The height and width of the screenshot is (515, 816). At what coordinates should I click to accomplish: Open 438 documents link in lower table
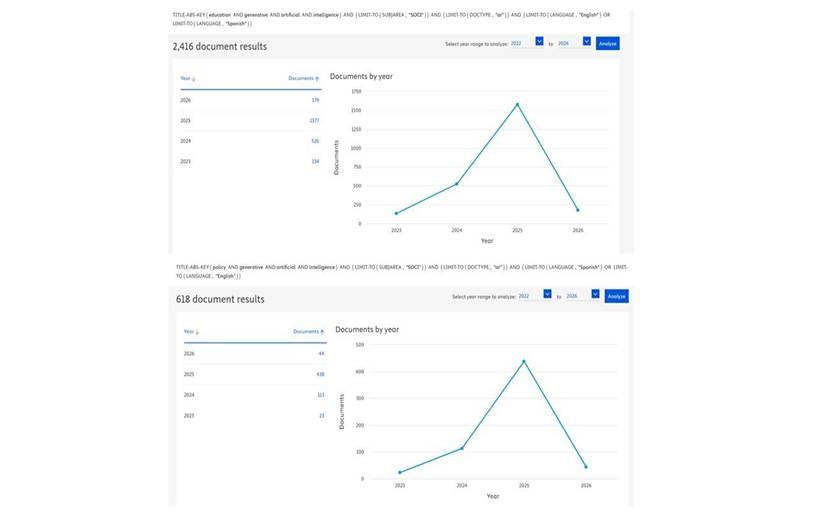pyautogui.click(x=320, y=375)
